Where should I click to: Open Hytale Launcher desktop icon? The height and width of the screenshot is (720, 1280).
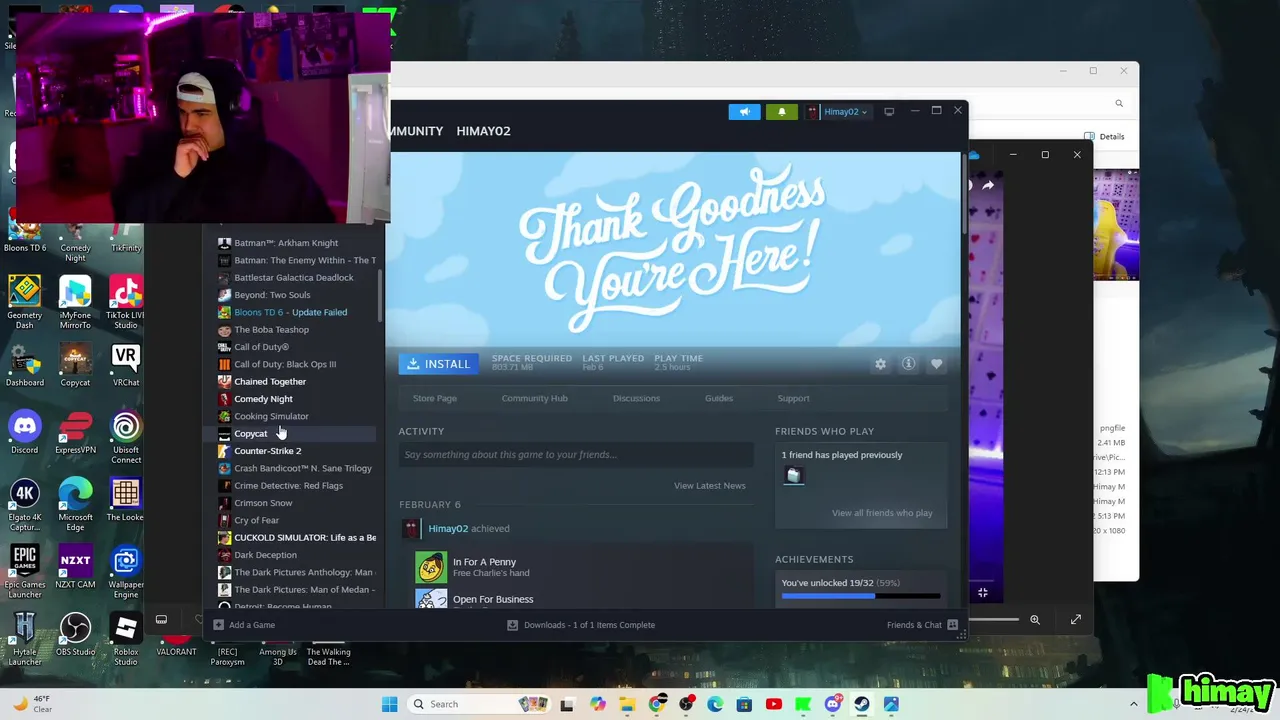point(25,639)
